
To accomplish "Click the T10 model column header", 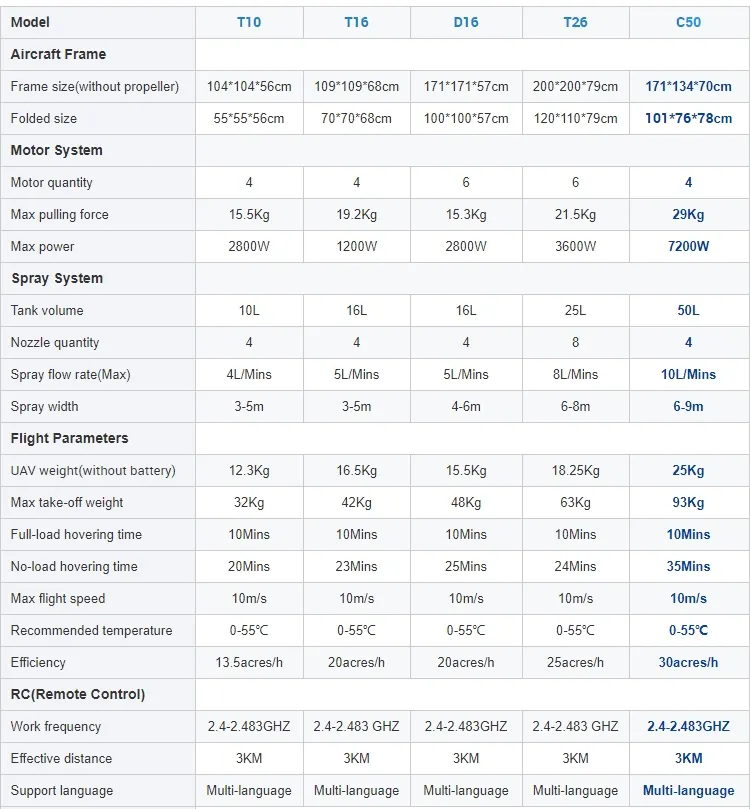I will coord(249,22).
